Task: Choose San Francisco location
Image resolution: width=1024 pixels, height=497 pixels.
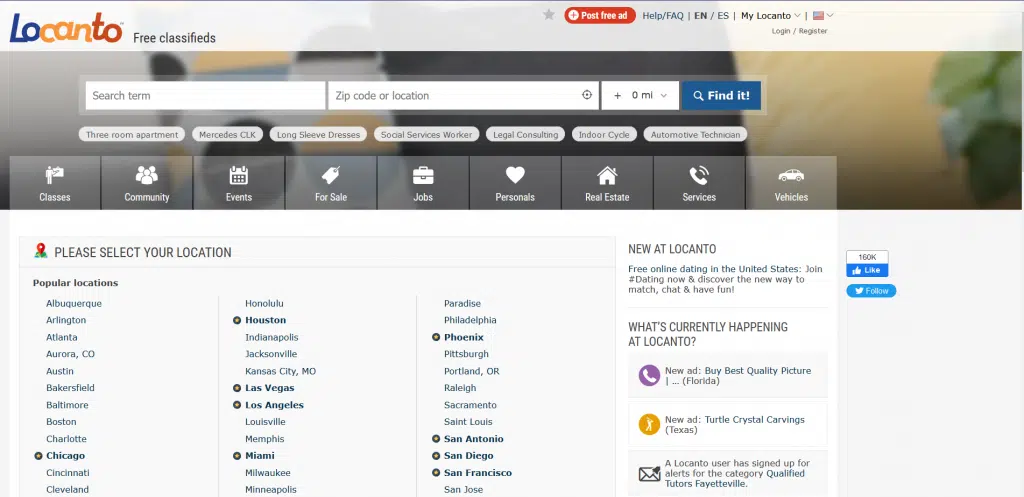Action: [x=478, y=473]
